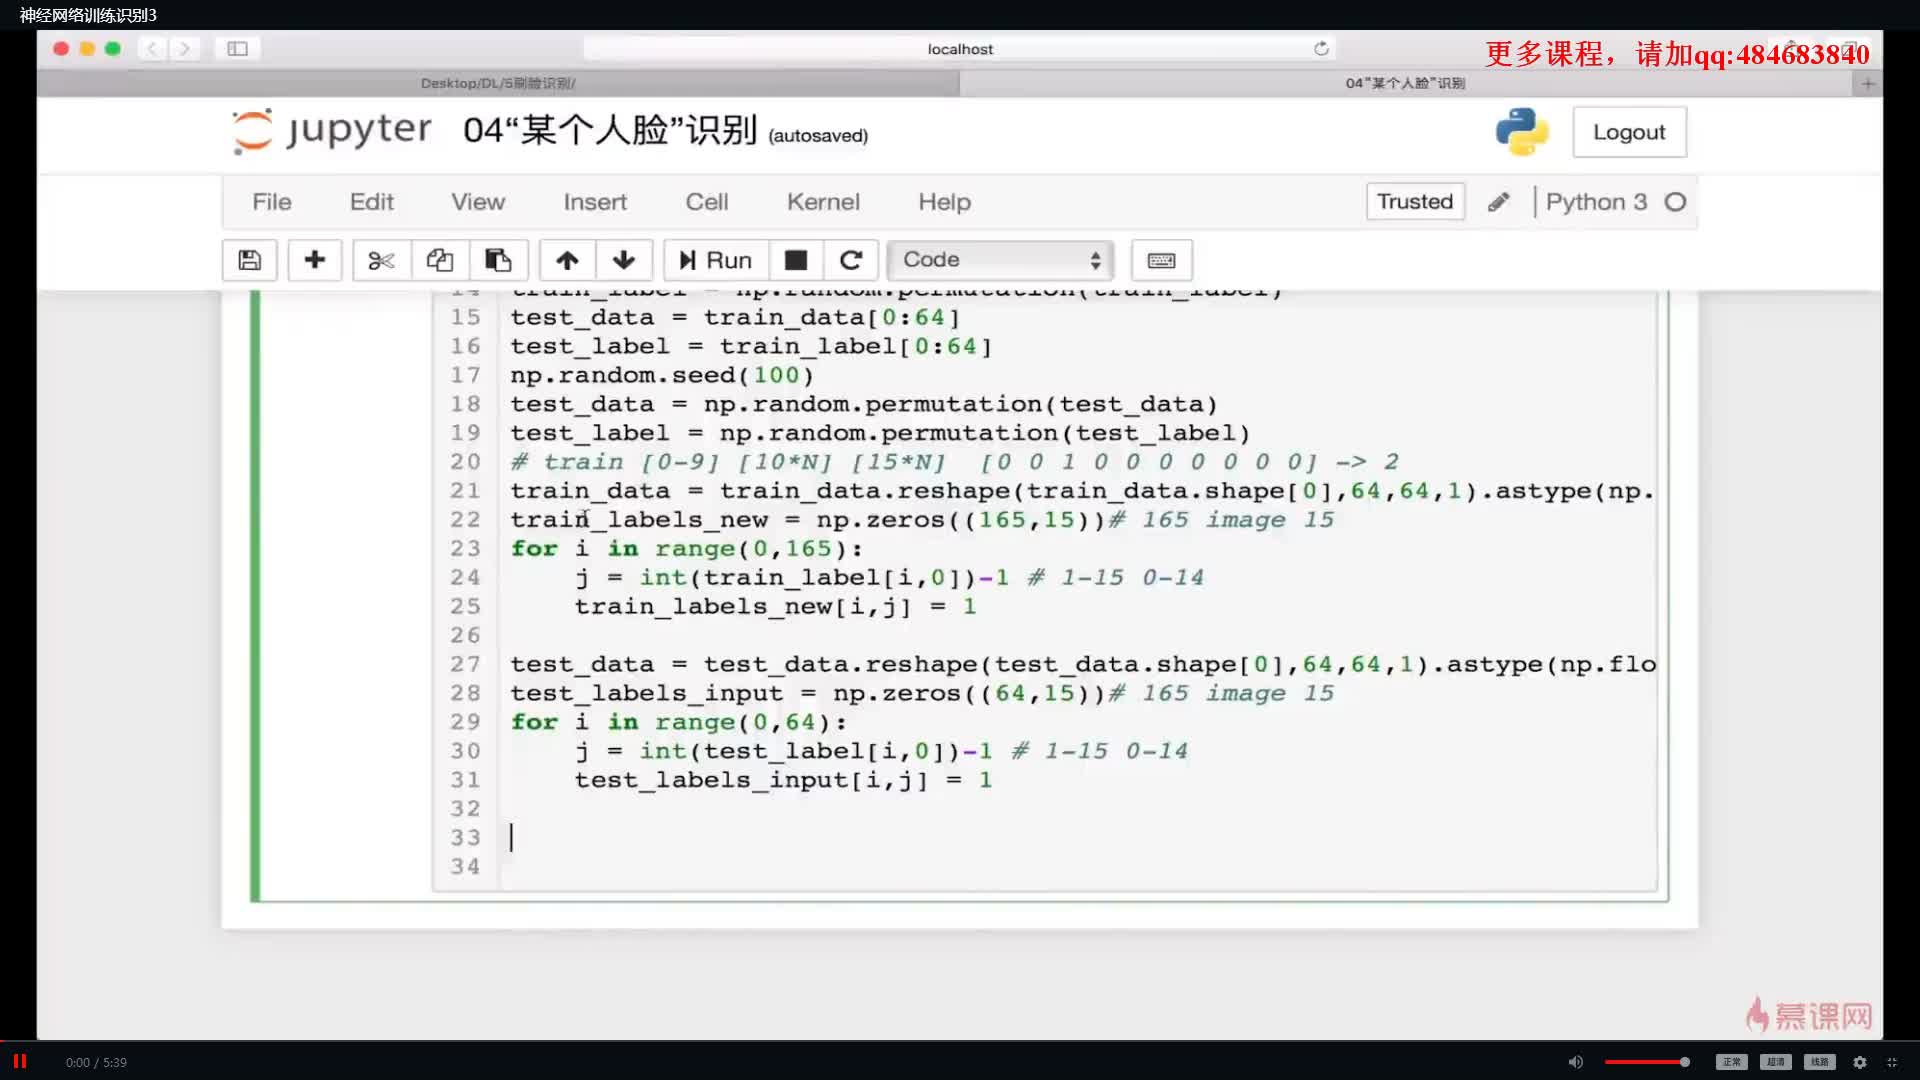Open the Kernel menu

click(x=823, y=202)
